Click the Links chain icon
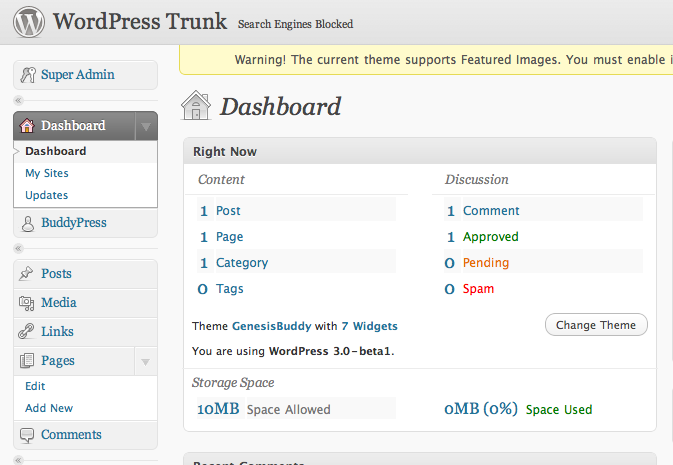Screen dimensions: 673x465 (26, 331)
